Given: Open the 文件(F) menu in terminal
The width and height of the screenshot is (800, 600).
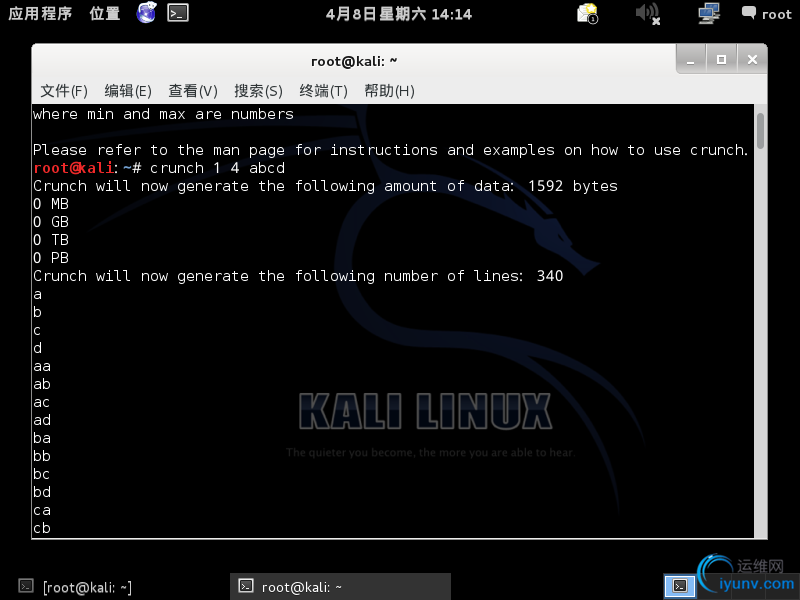Looking at the screenshot, I should 64,91.
